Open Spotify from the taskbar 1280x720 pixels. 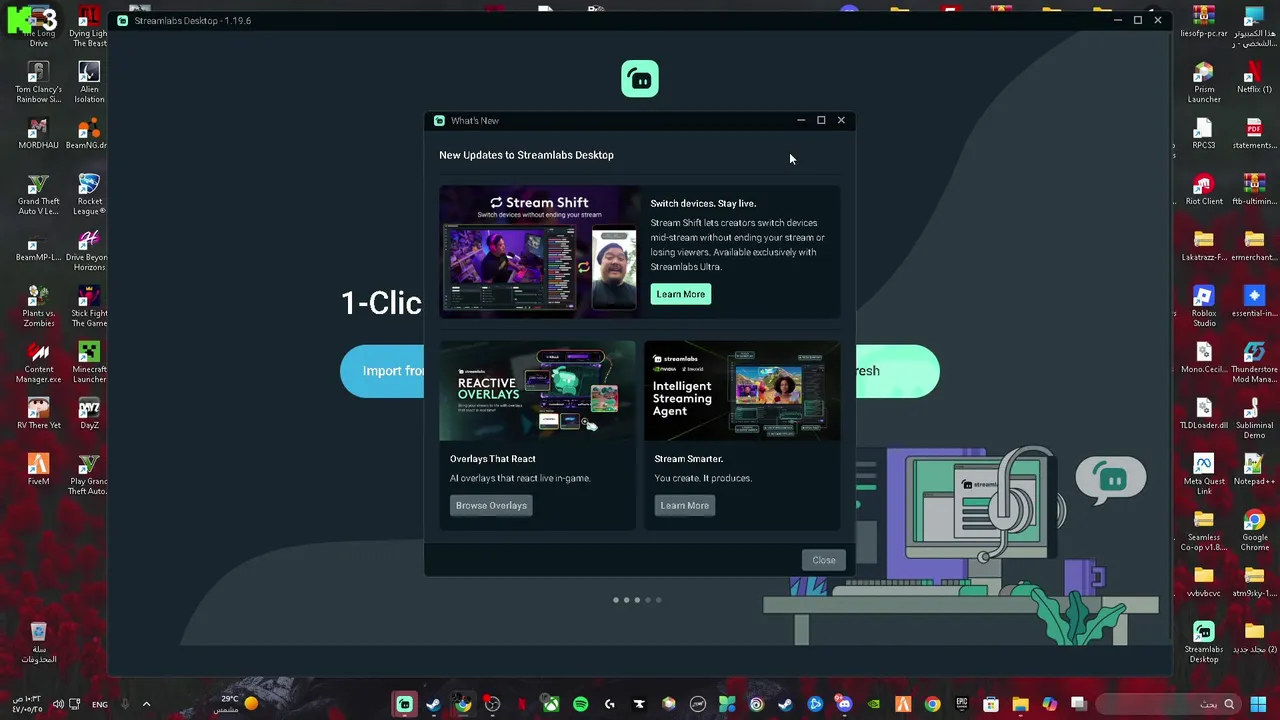[x=580, y=704]
